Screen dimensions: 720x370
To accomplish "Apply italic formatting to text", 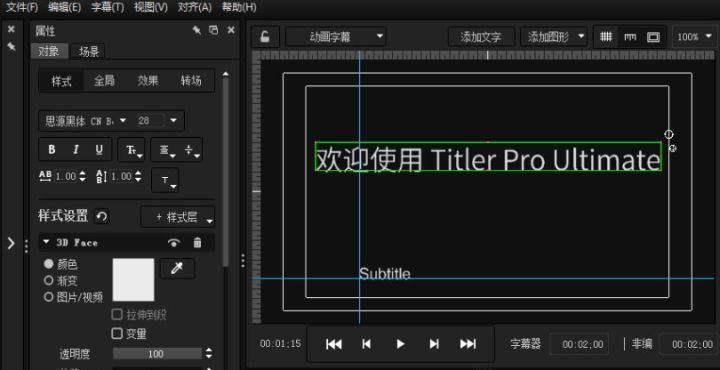I will click(76, 150).
